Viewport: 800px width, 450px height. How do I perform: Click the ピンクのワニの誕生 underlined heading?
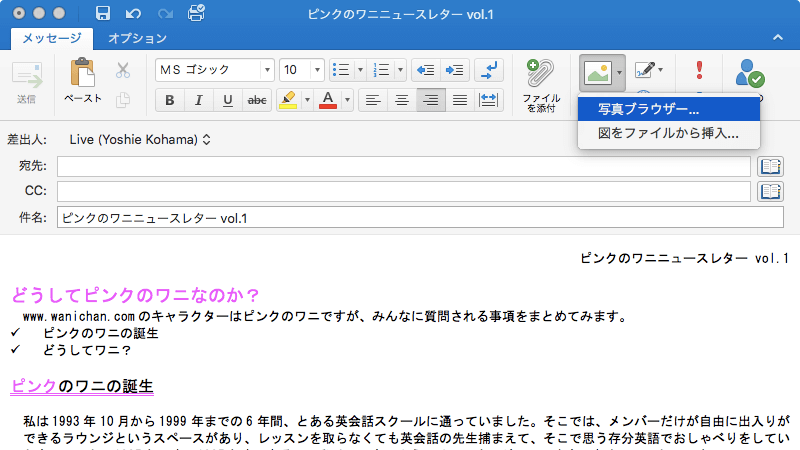point(82,386)
